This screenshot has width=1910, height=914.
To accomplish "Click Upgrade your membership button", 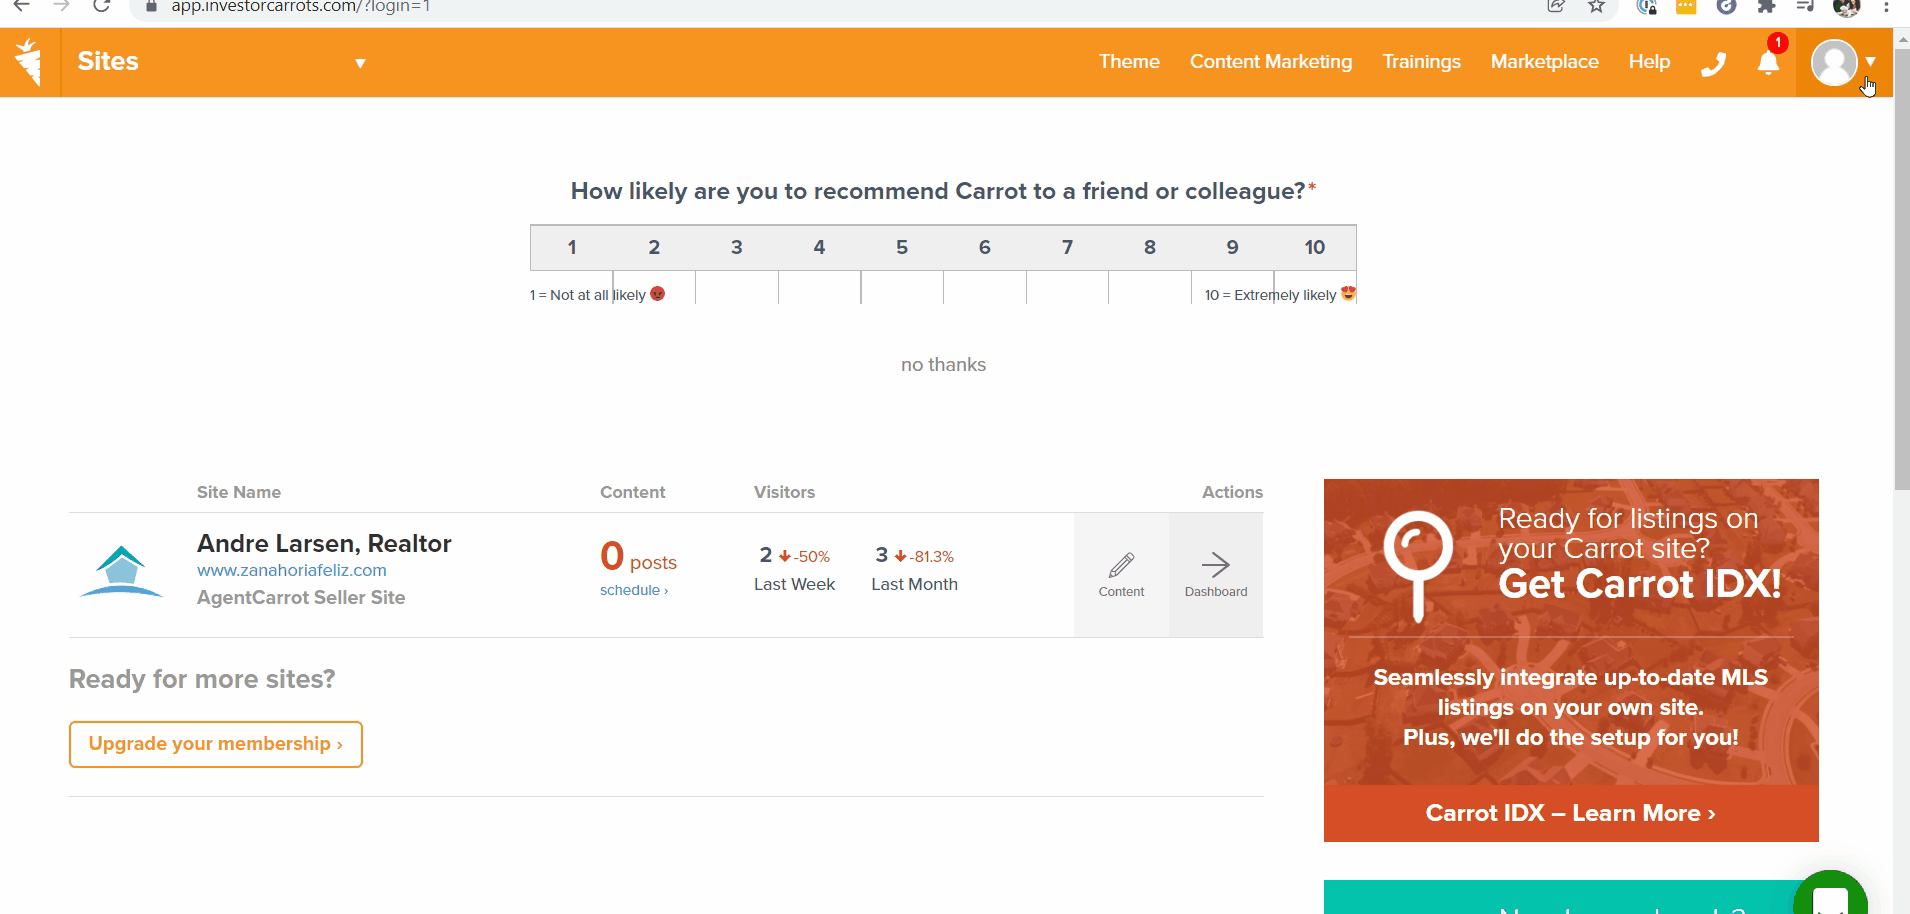I will click(x=216, y=744).
